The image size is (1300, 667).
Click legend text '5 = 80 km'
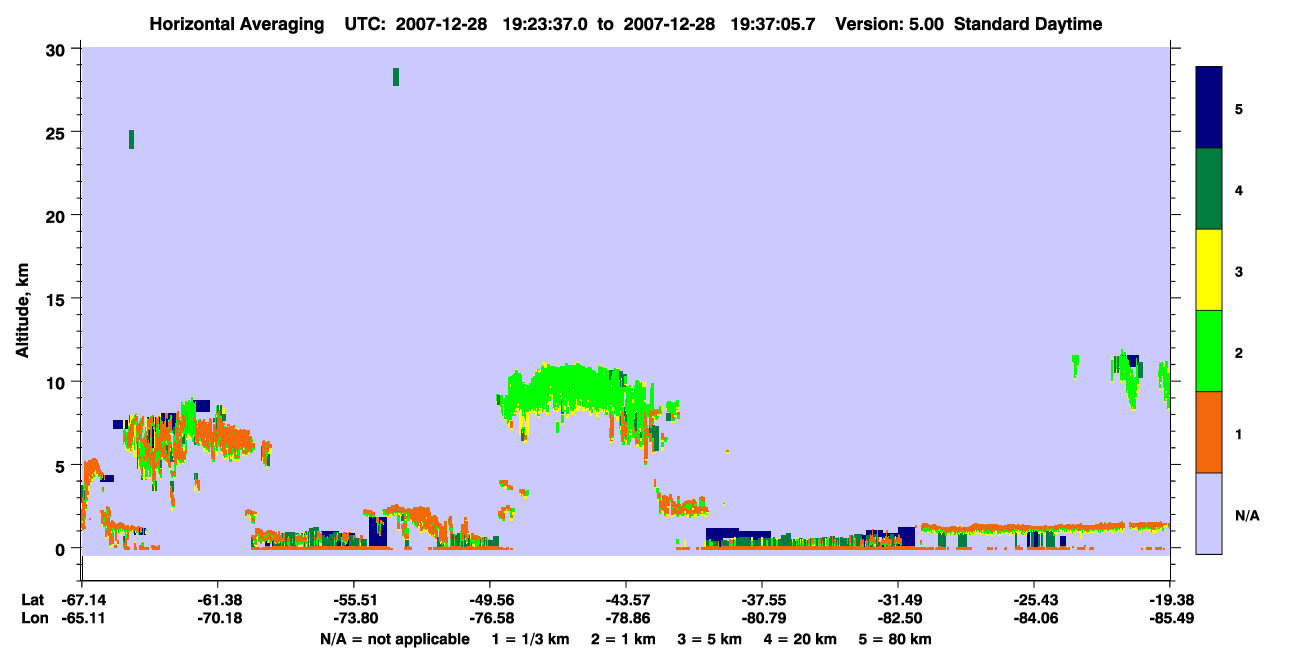tap(895, 639)
